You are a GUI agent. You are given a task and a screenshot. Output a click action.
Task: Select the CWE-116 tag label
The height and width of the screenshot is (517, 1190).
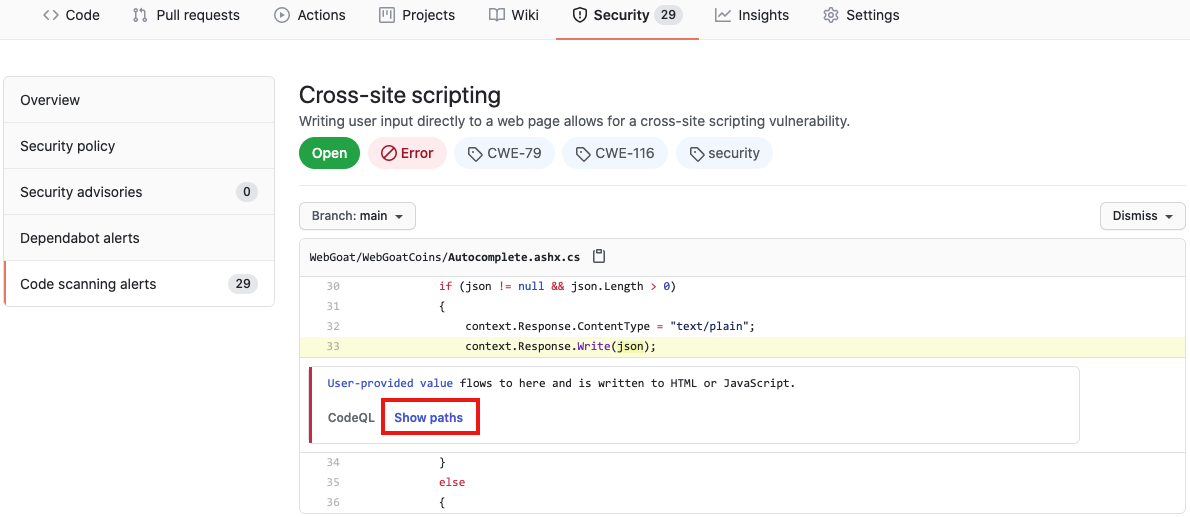pos(614,153)
